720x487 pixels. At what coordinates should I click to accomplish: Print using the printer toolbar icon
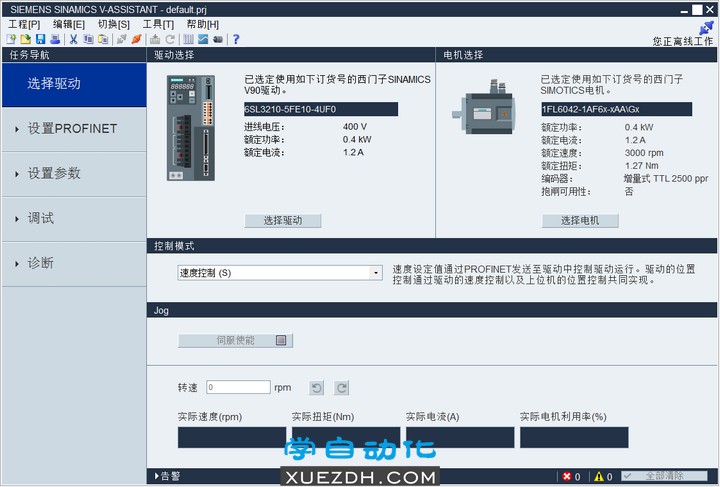[x=55, y=39]
